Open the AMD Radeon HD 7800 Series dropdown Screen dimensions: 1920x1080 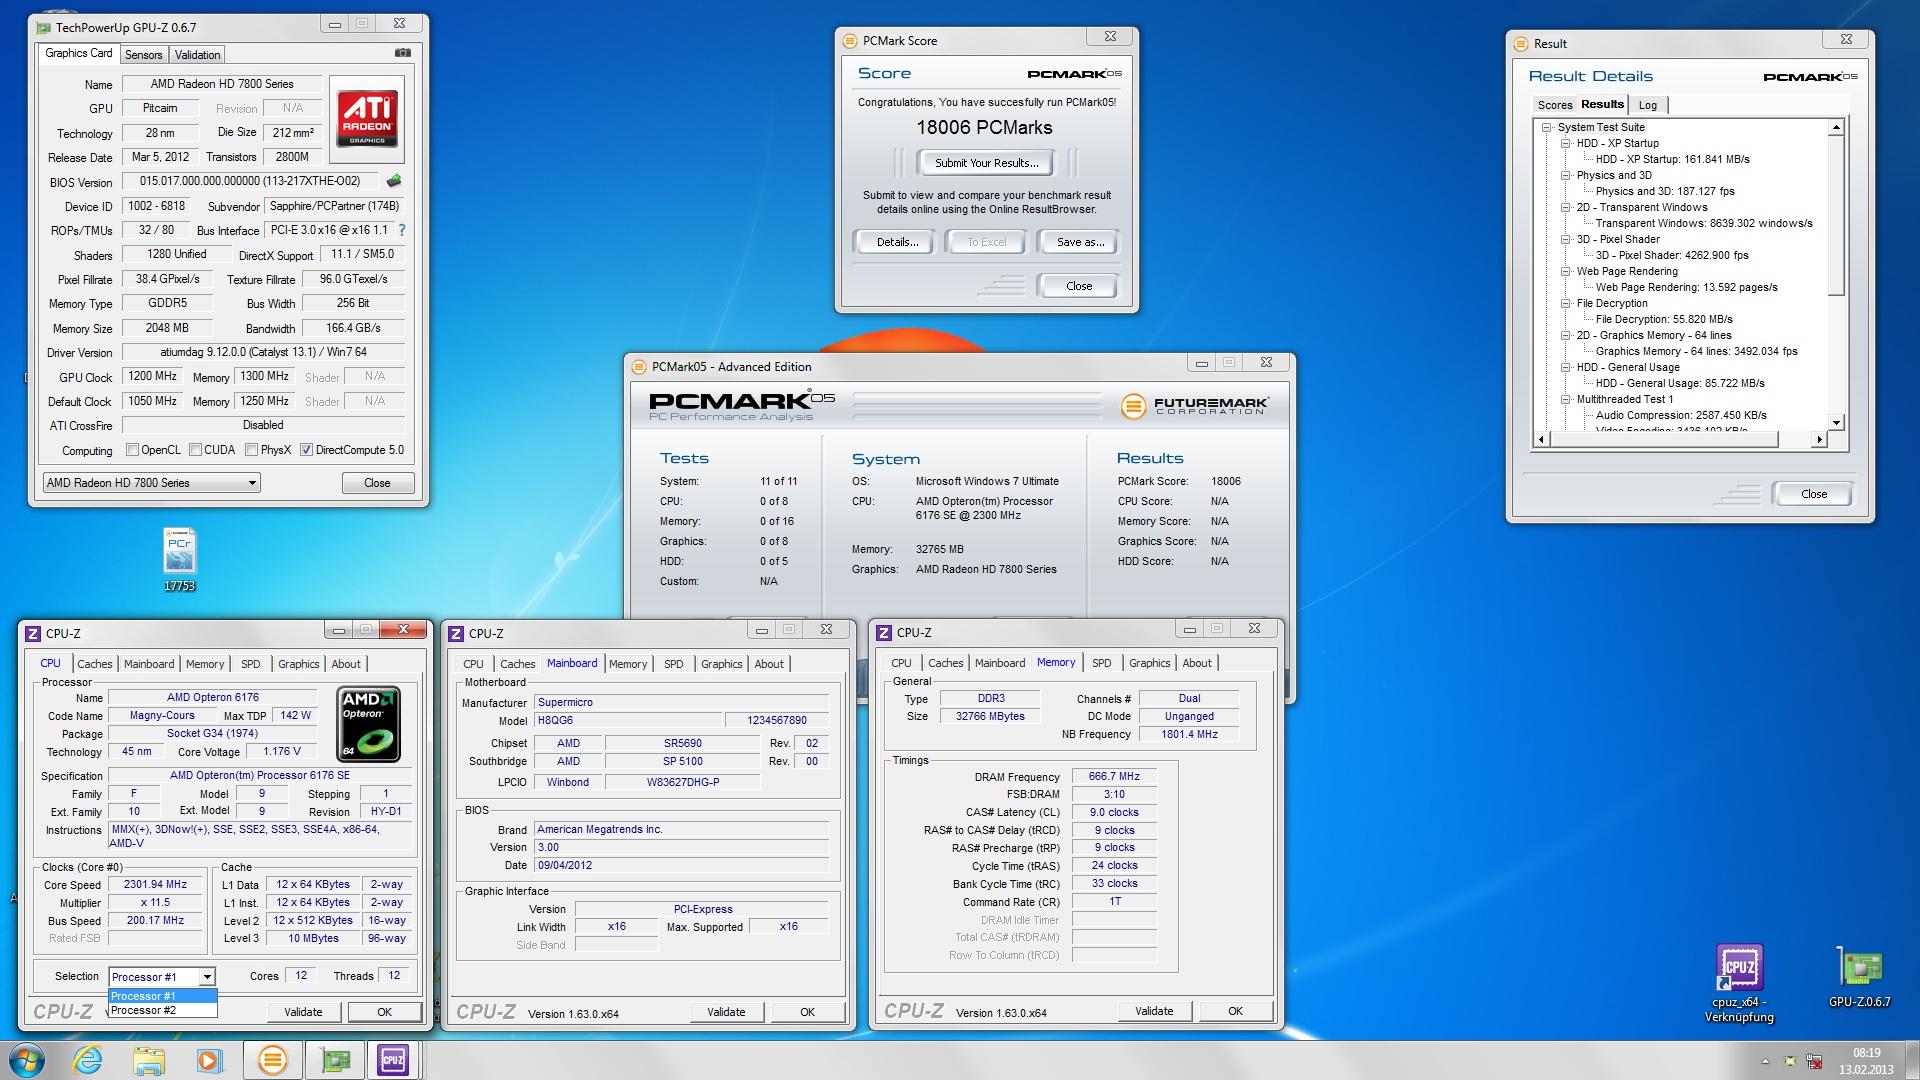(x=152, y=483)
